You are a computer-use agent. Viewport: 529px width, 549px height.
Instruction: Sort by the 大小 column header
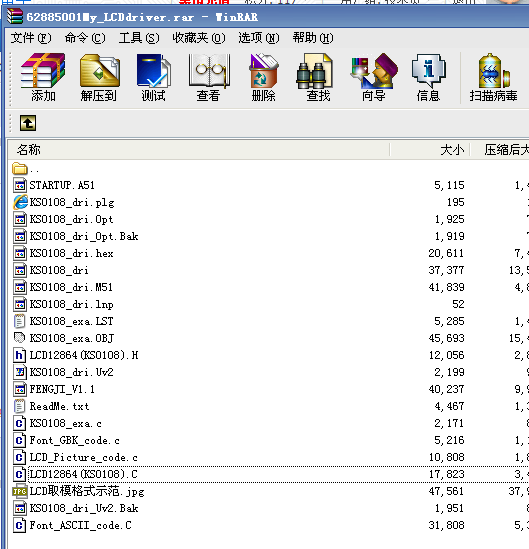click(430, 150)
